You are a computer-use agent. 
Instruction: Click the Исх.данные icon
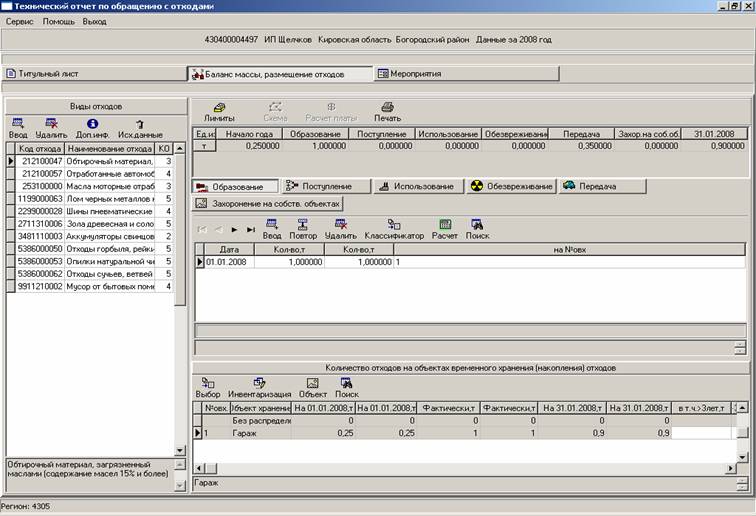139,123
